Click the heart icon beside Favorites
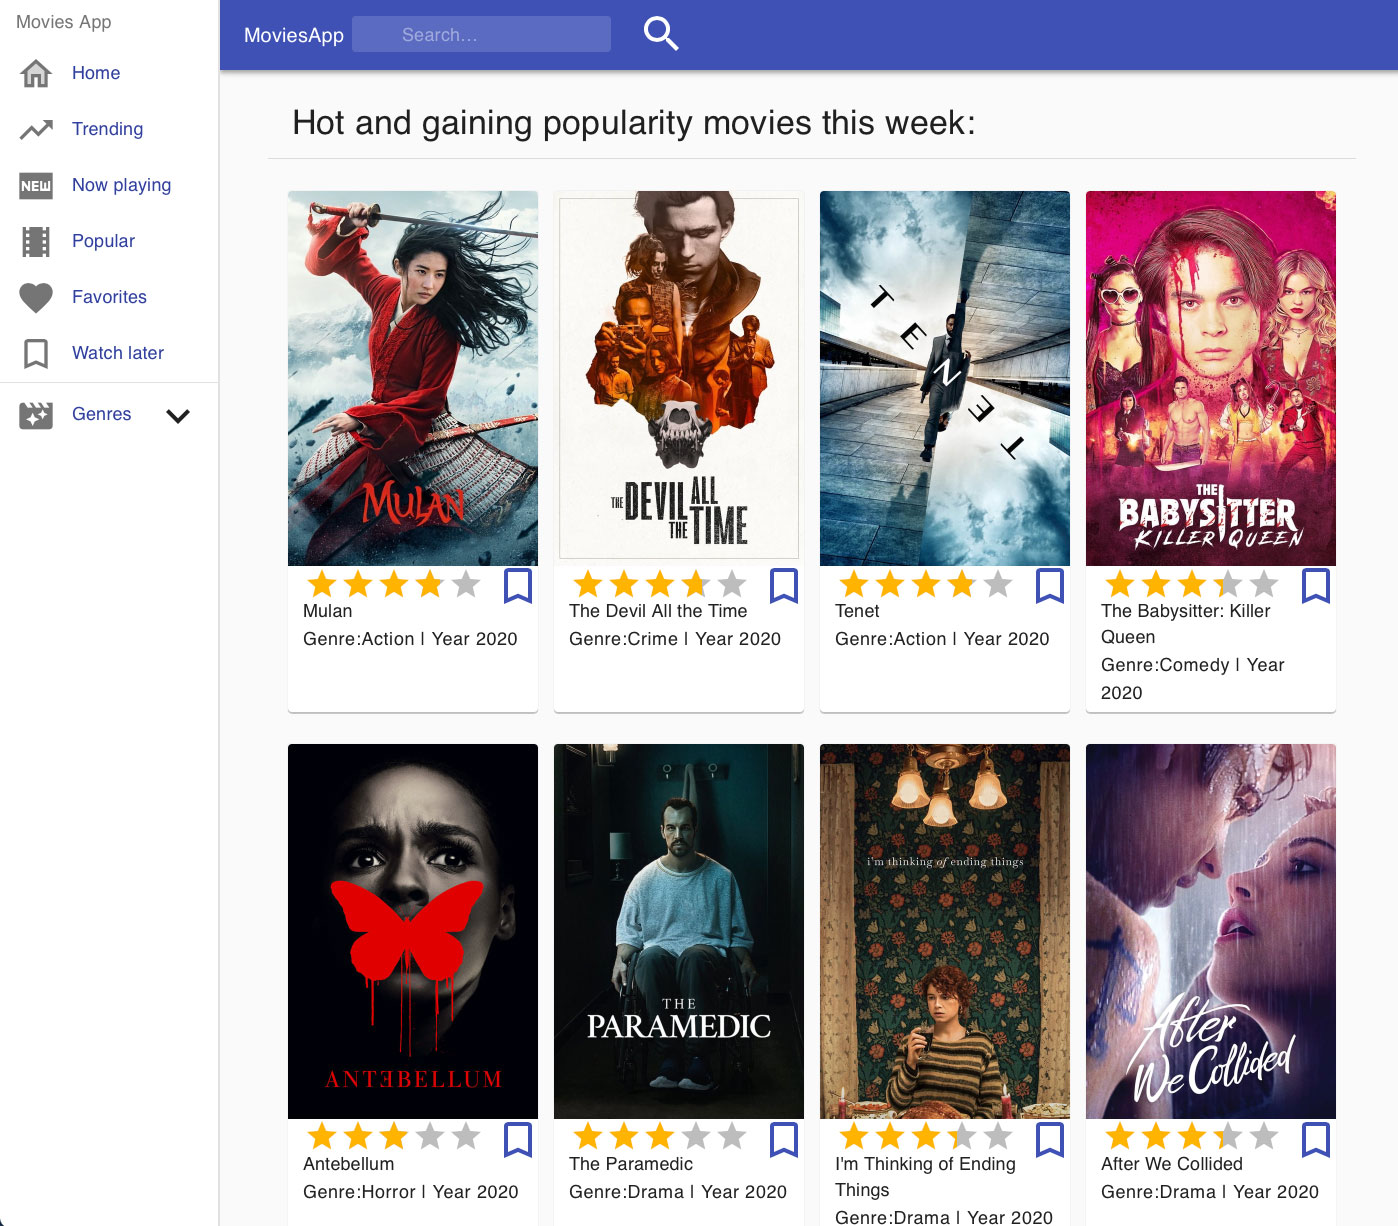The height and width of the screenshot is (1226, 1398). coord(36,297)
